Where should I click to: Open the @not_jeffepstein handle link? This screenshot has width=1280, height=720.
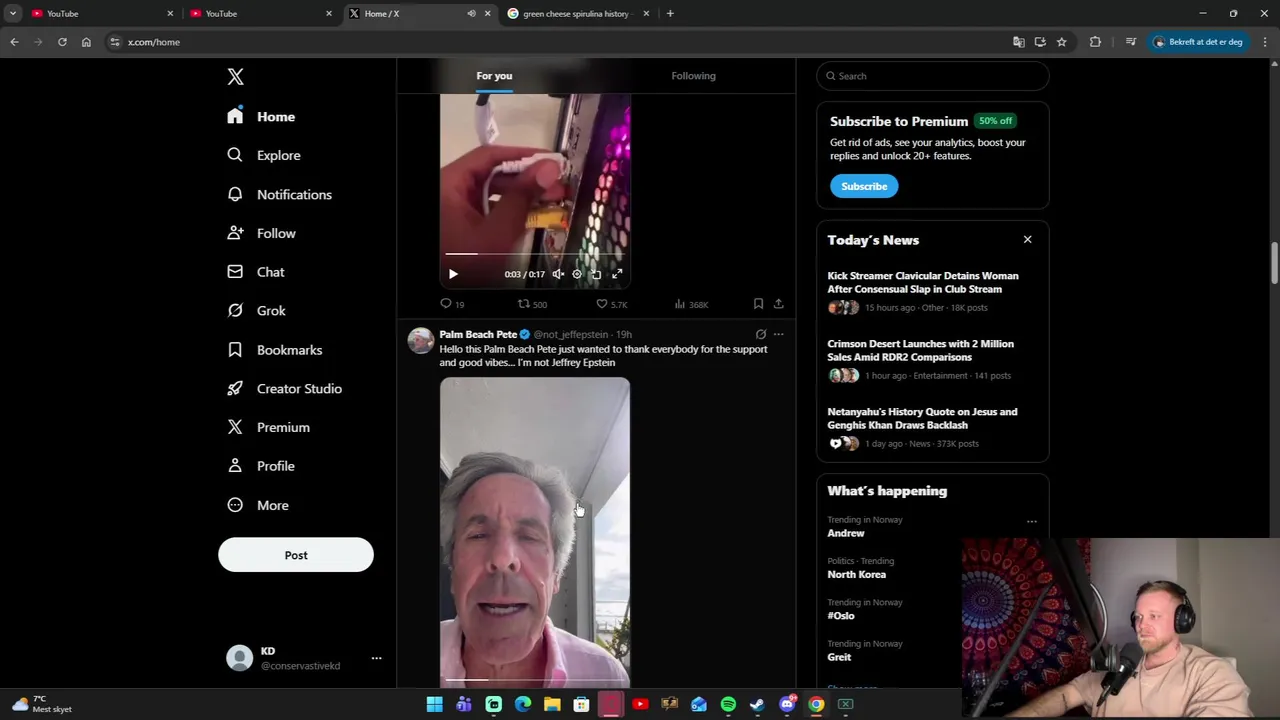coord(570,334)
